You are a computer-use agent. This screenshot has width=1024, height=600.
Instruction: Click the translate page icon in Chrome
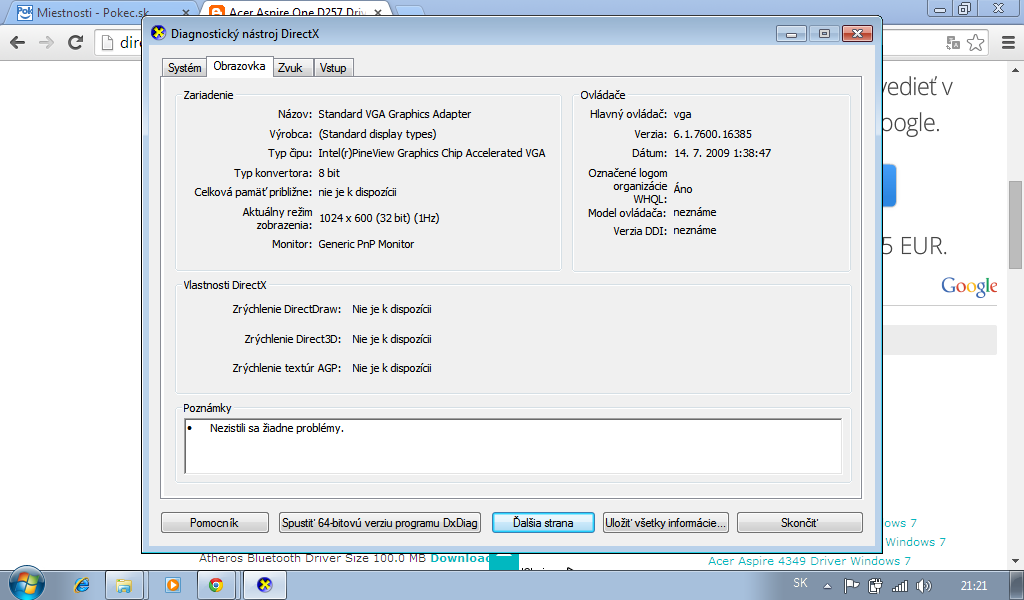point(953,42)
